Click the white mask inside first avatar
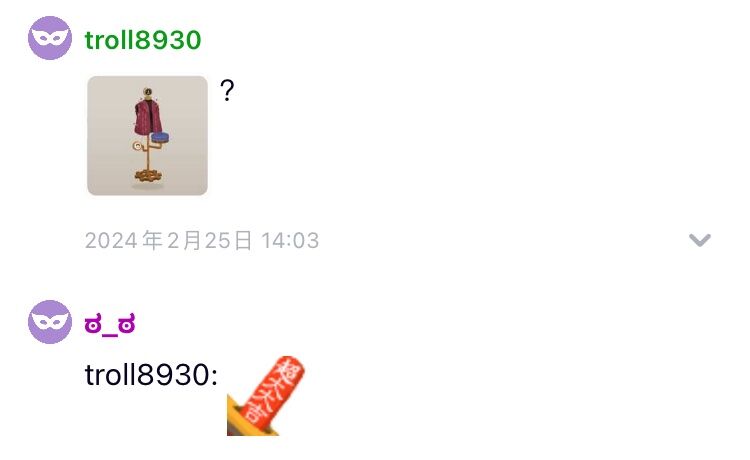This screenshot has width=750, height=460. point(50,37)
